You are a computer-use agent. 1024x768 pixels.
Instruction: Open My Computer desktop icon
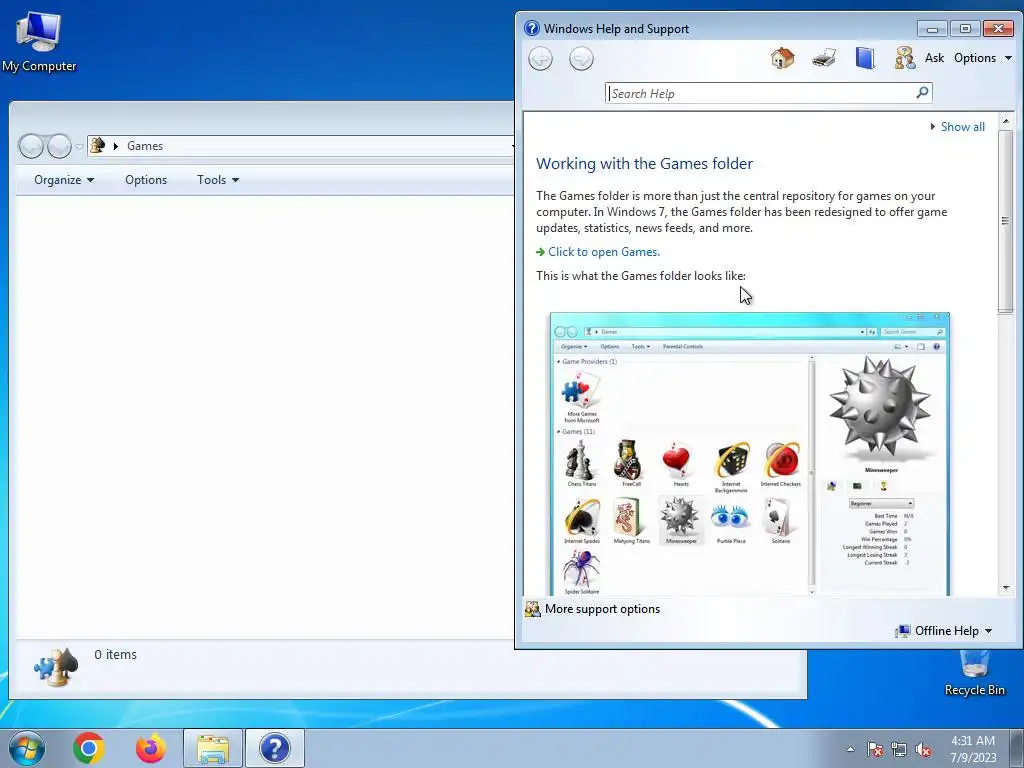click(39, 41)
